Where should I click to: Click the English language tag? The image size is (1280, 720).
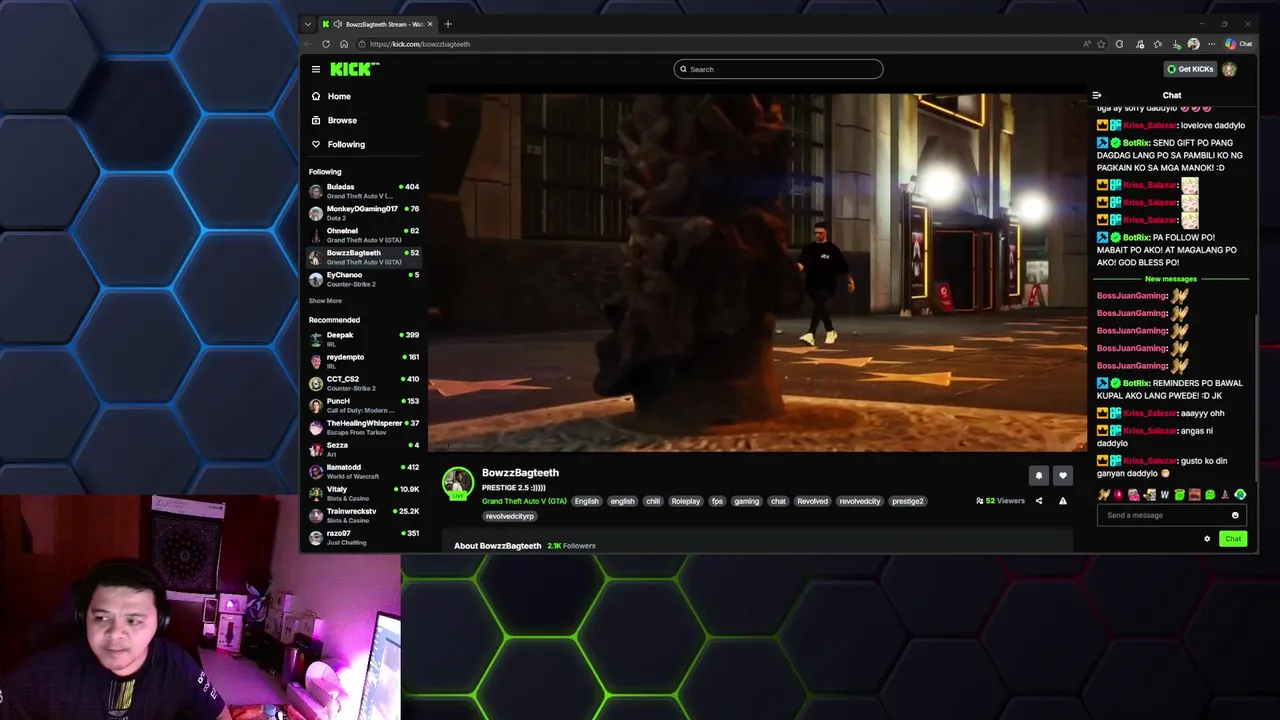click(587, 501)
